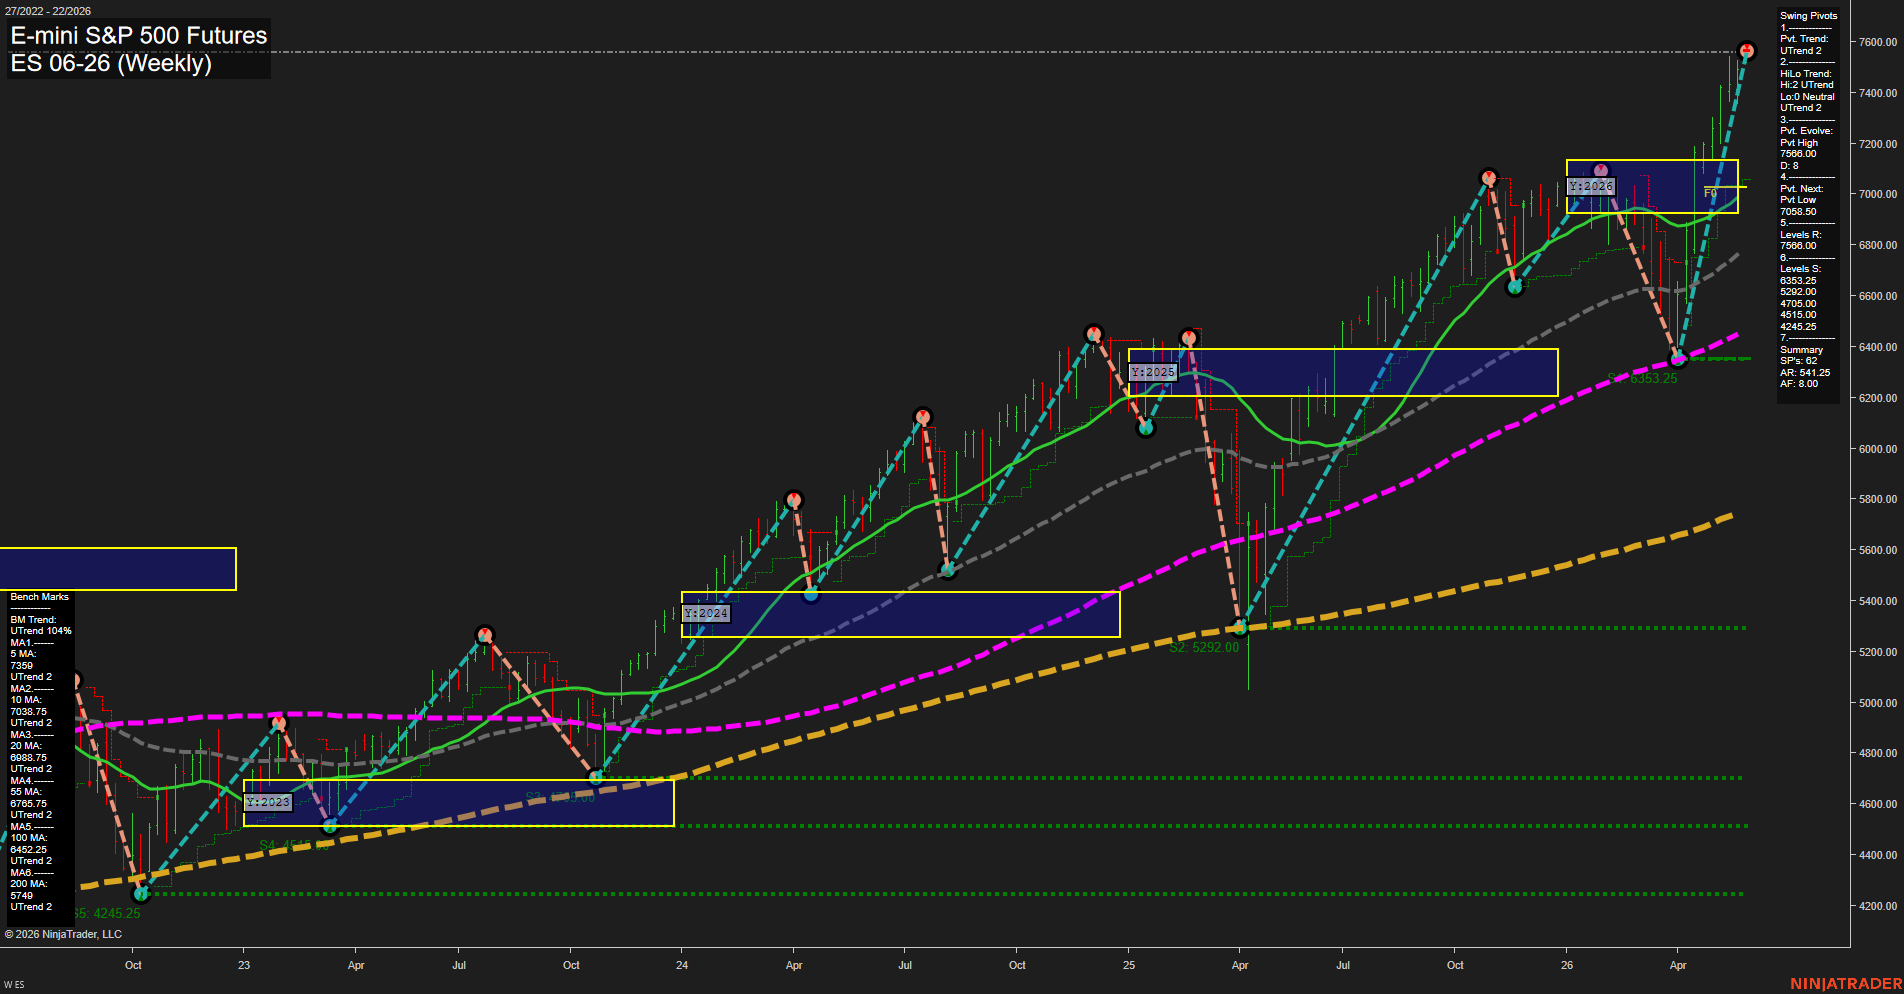Click the Swing Pivots panel heading

click(x=1808, y=16)
